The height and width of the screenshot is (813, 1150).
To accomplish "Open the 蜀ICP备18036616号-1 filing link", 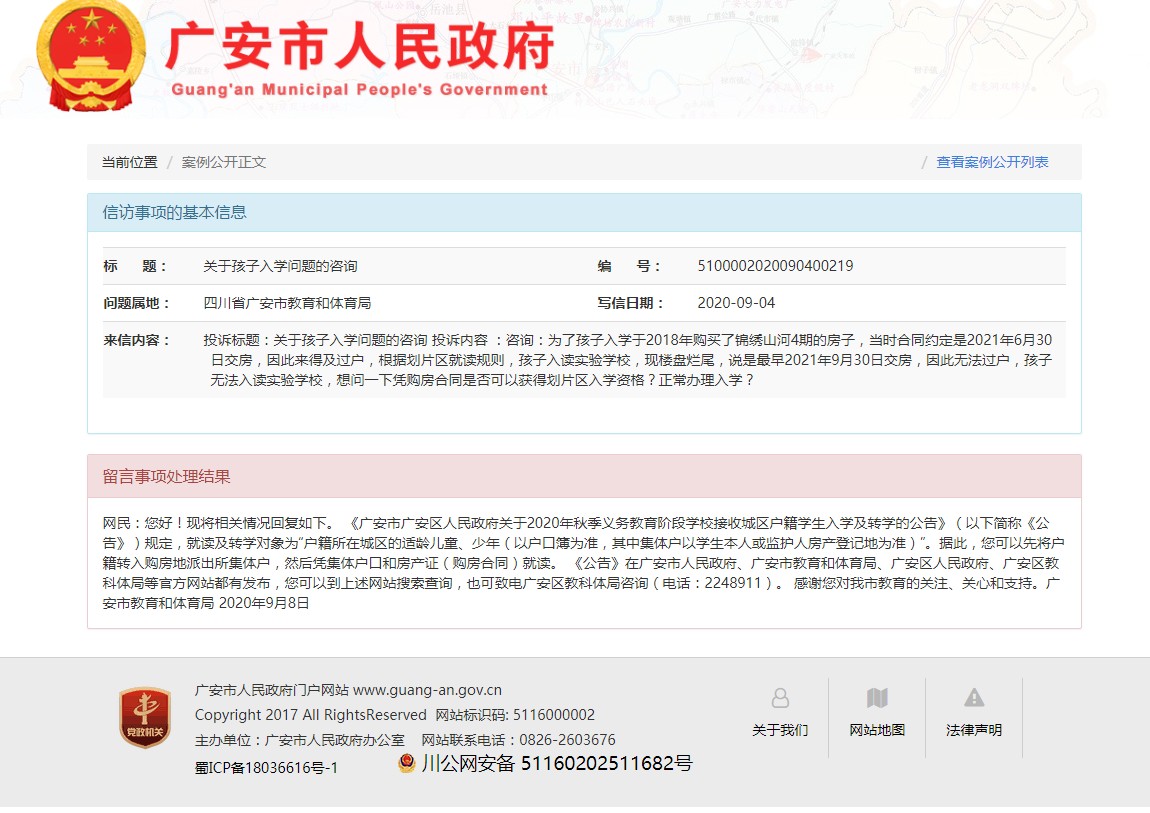I will coord(266,767).
